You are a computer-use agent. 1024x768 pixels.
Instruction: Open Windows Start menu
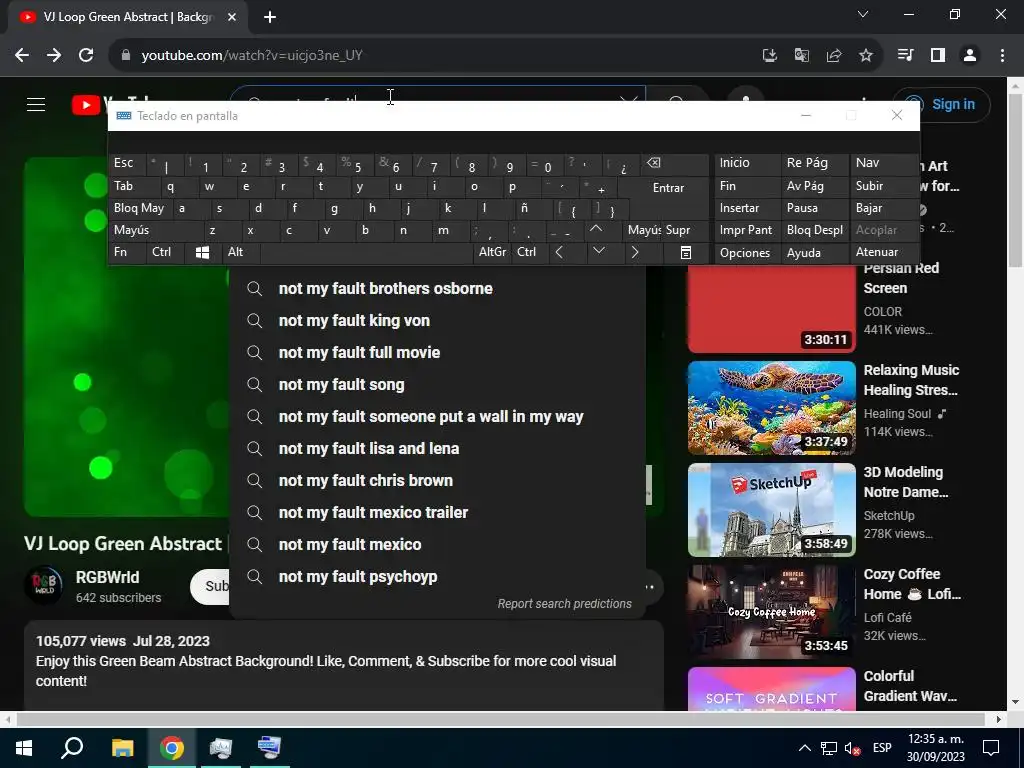point(24,748)
